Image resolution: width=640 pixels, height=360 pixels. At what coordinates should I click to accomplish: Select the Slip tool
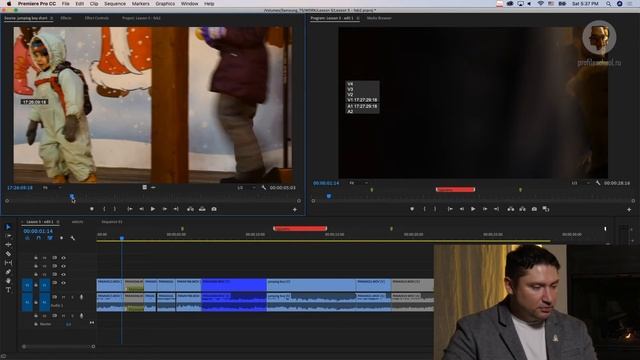click(x=8, y=263)
